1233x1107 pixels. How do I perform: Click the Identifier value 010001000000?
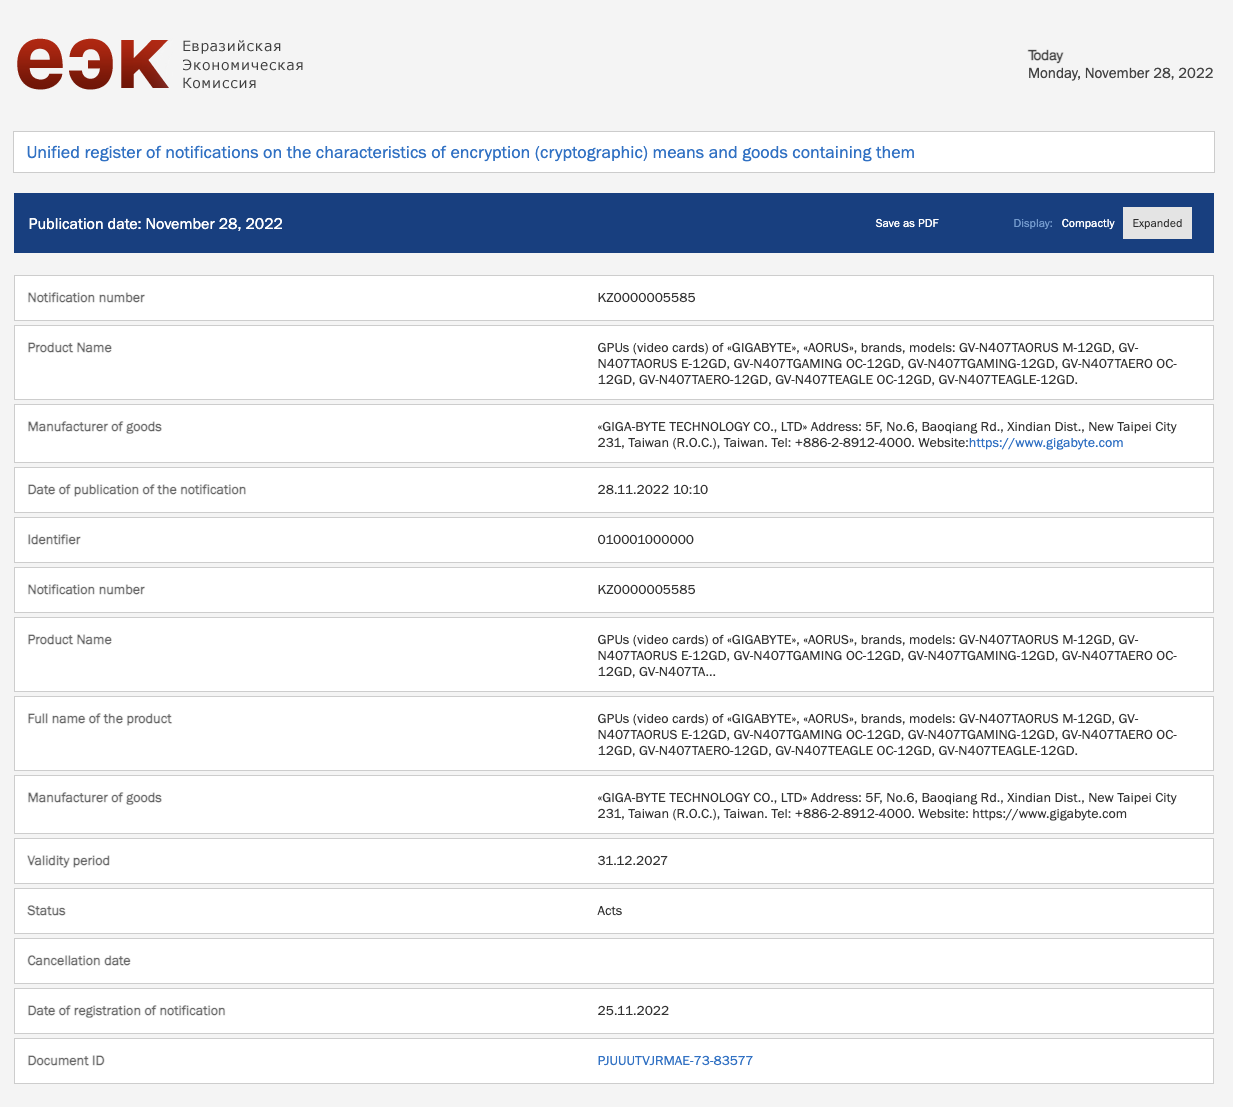(645, 540)
